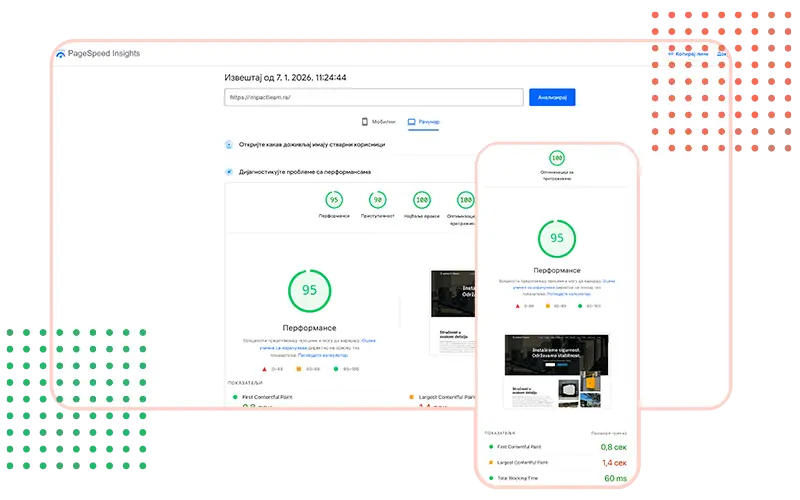Click icon beside 'Дијагностикујте проблеме' heading
This screenshot has width=800, height=500.
click(x=229, y=172)
